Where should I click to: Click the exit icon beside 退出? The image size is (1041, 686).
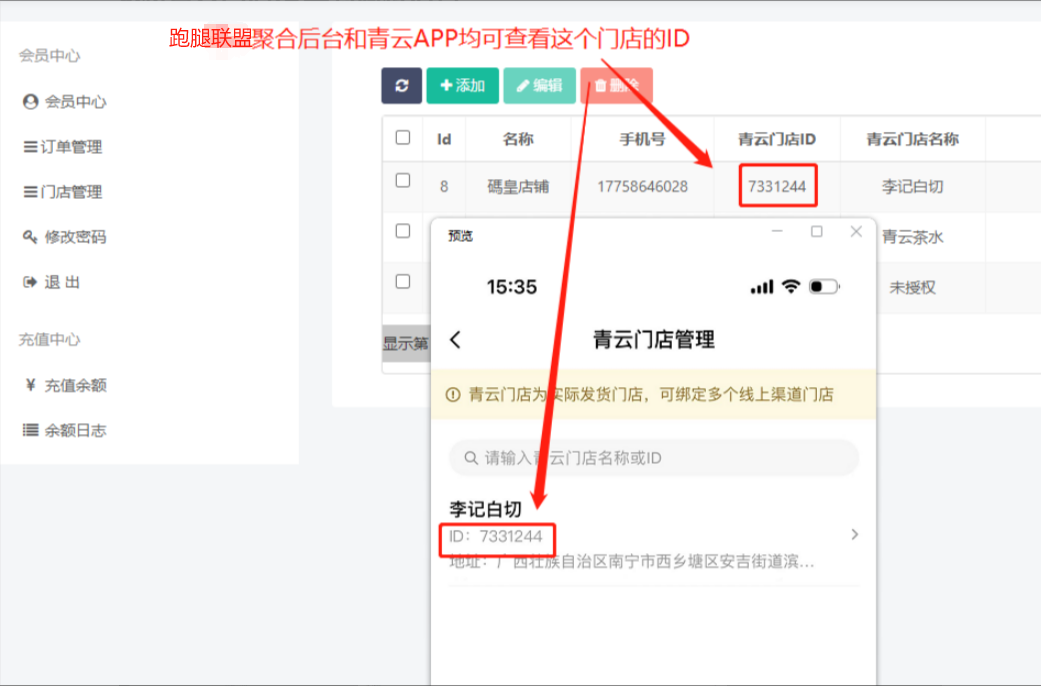click(30, 282)
